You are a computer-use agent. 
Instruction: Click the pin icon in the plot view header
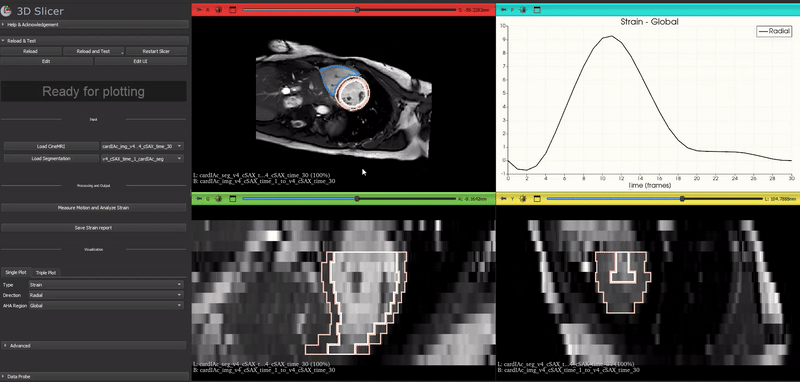coord(503,10)
